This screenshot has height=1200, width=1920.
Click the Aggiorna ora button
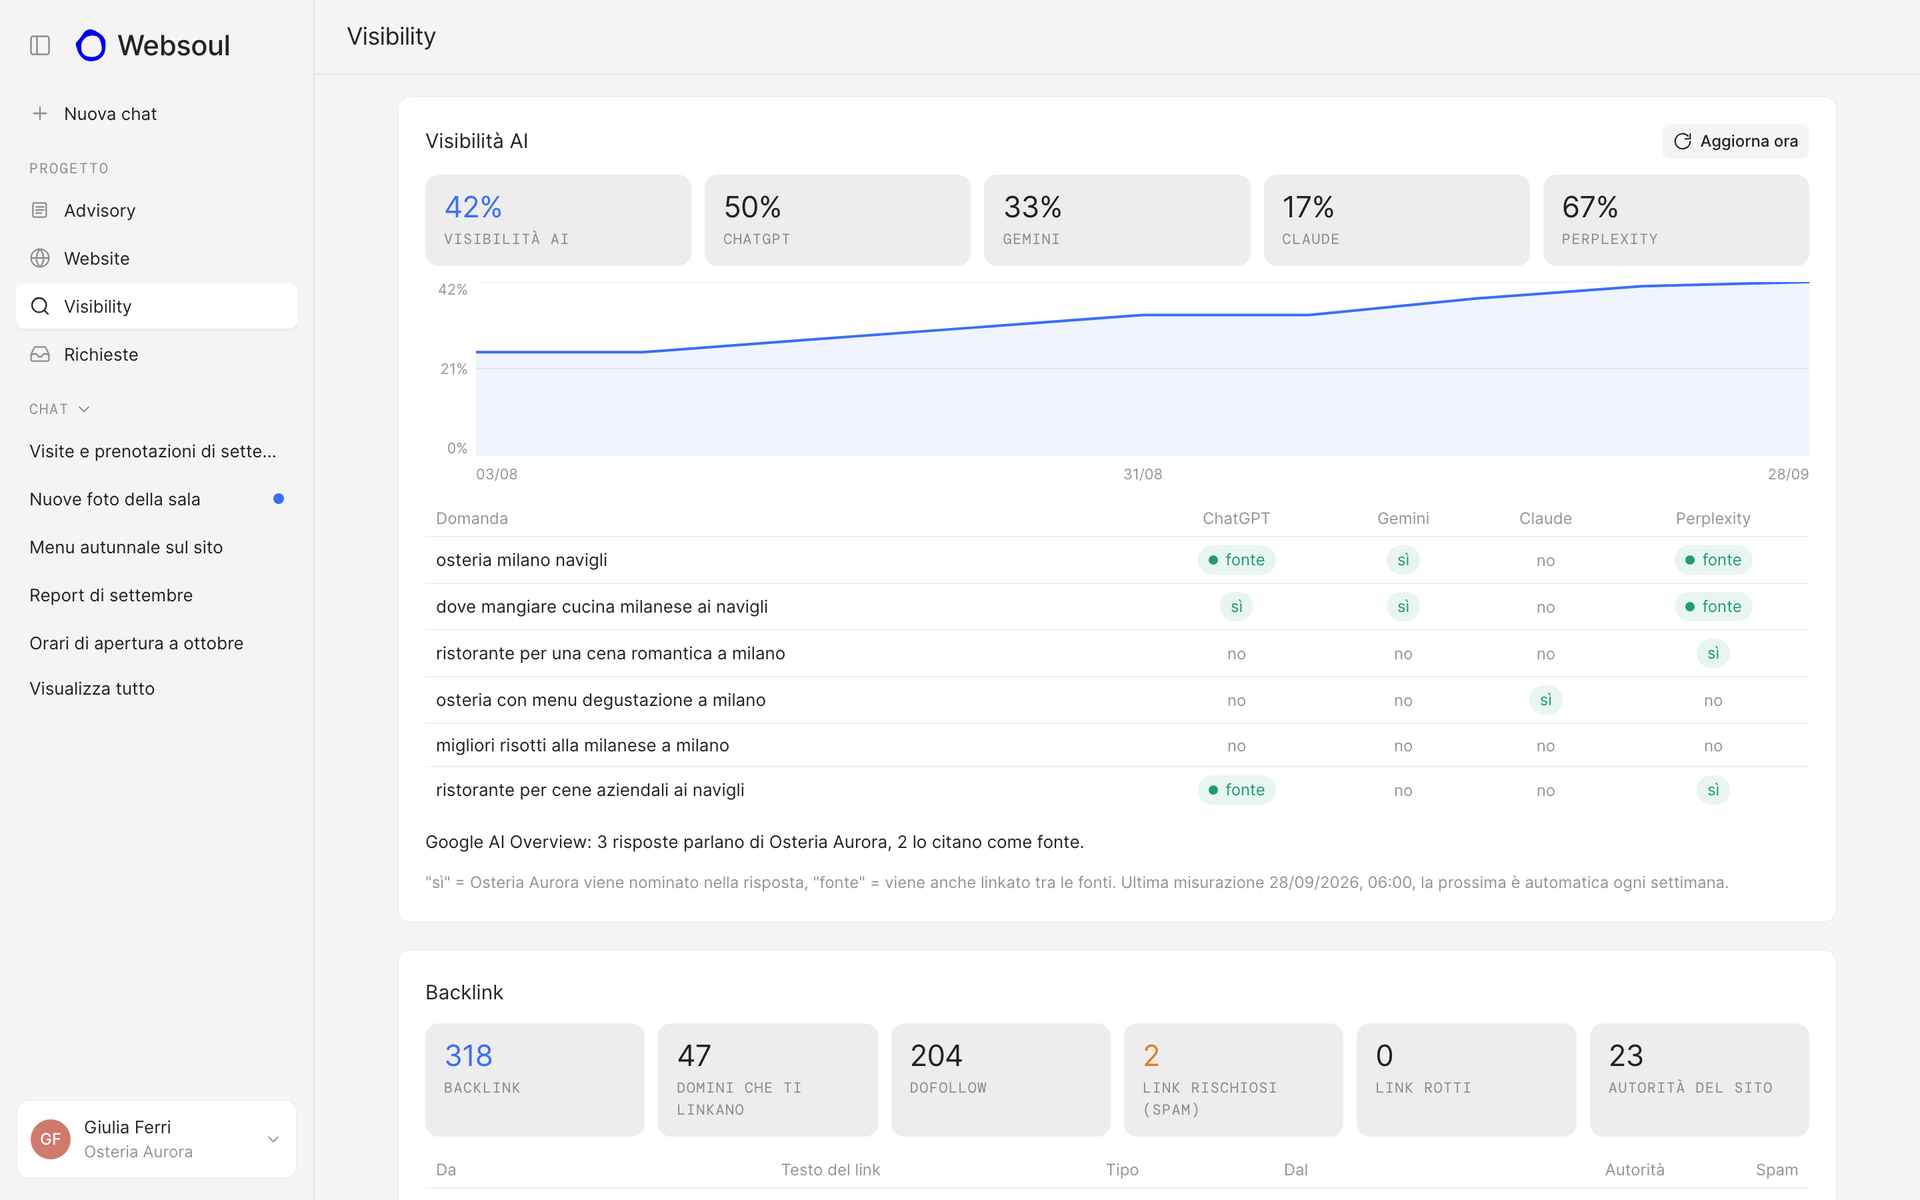coord(1735,141)
